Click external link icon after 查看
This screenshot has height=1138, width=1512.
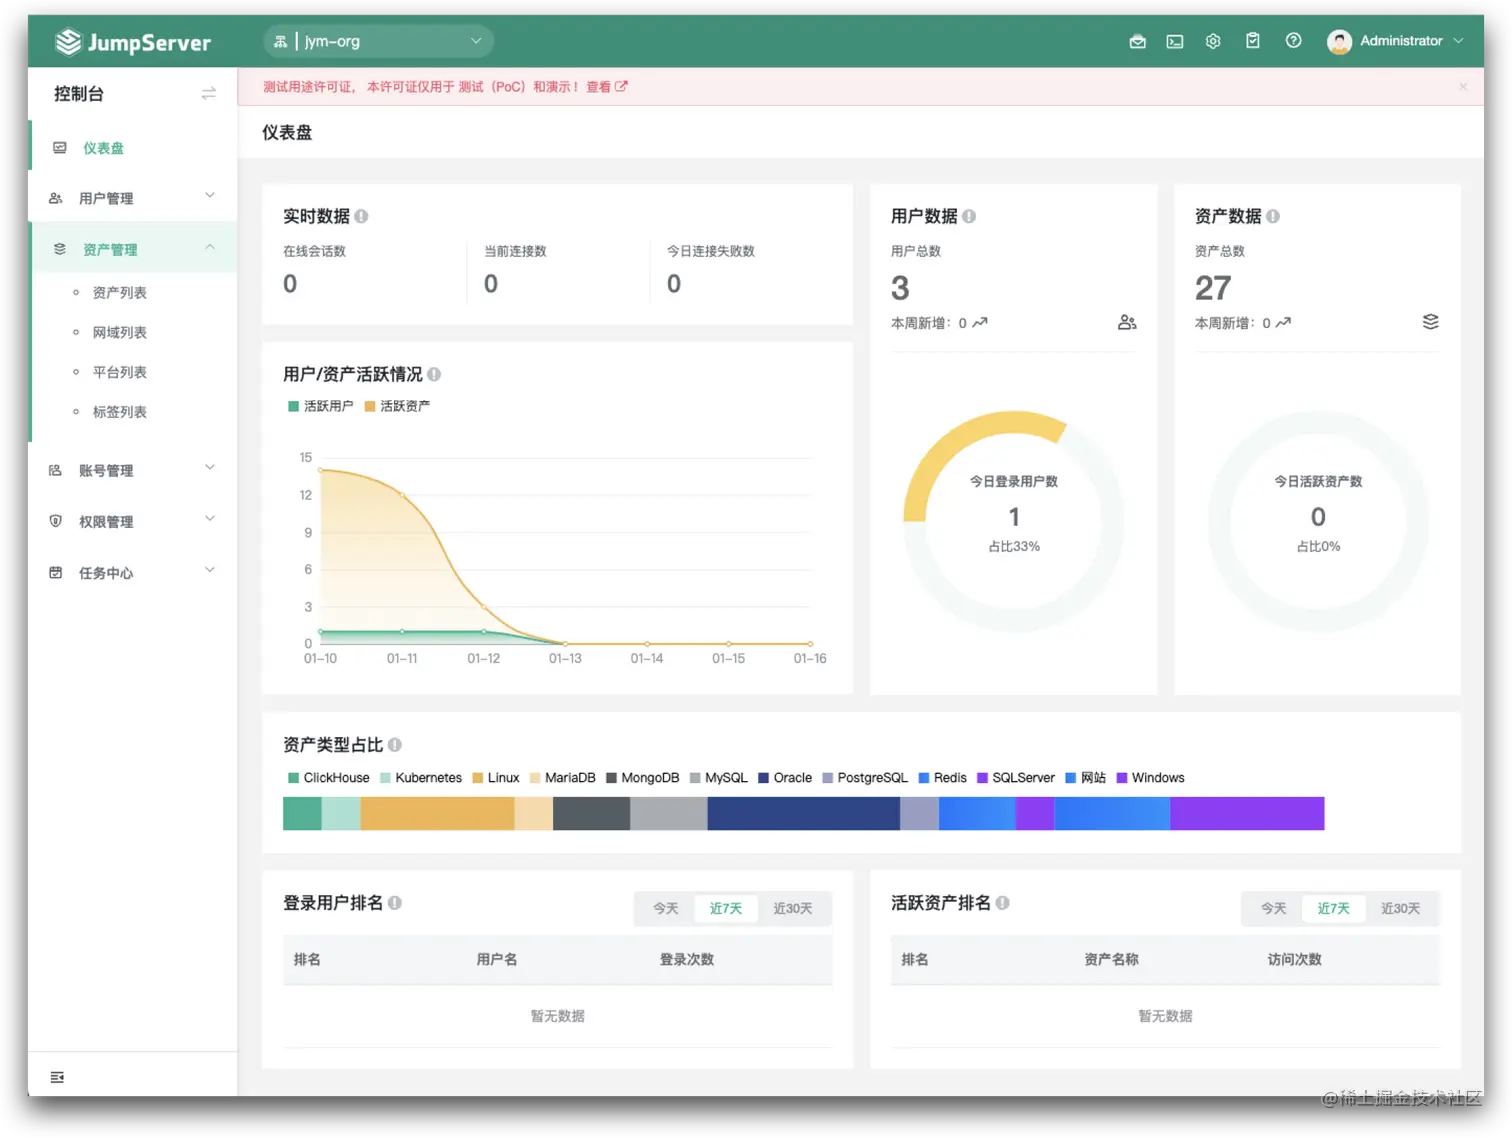pyautogui.click(x=621, y=86)
